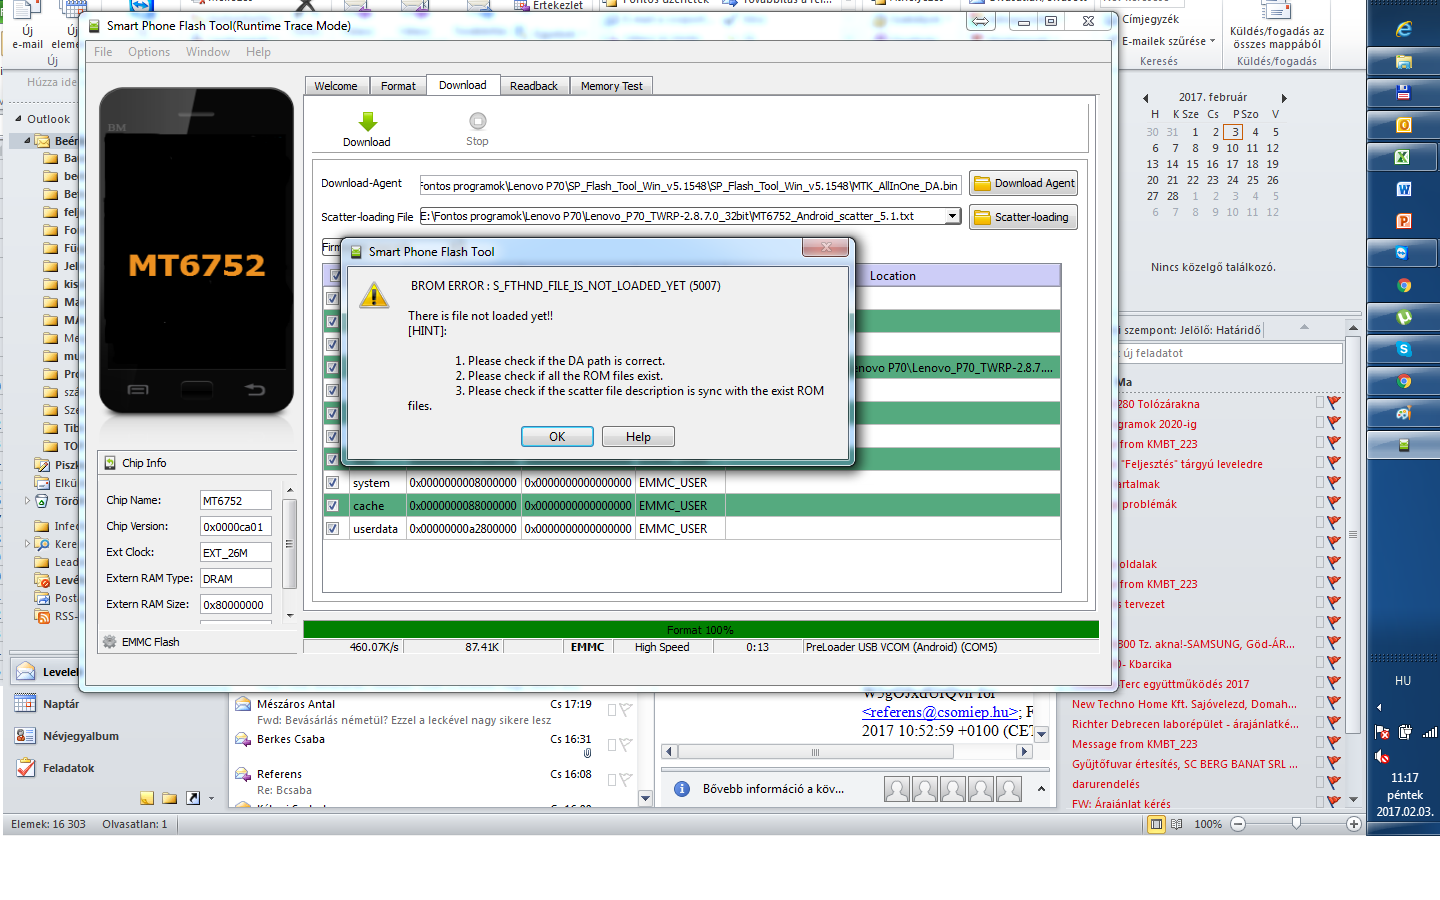Screen dimensions: 1440x900
Task: Click the folder icon on Download Agent button
Action: coord(982,183)
